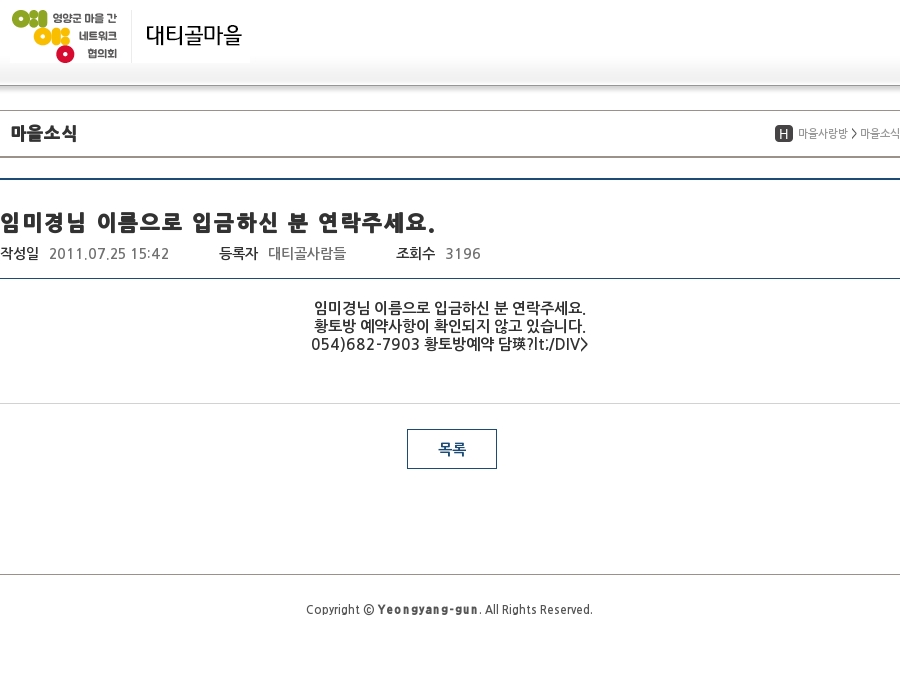Click the 조회수 label
Screen dimensions: 900x675
point(415,254)
